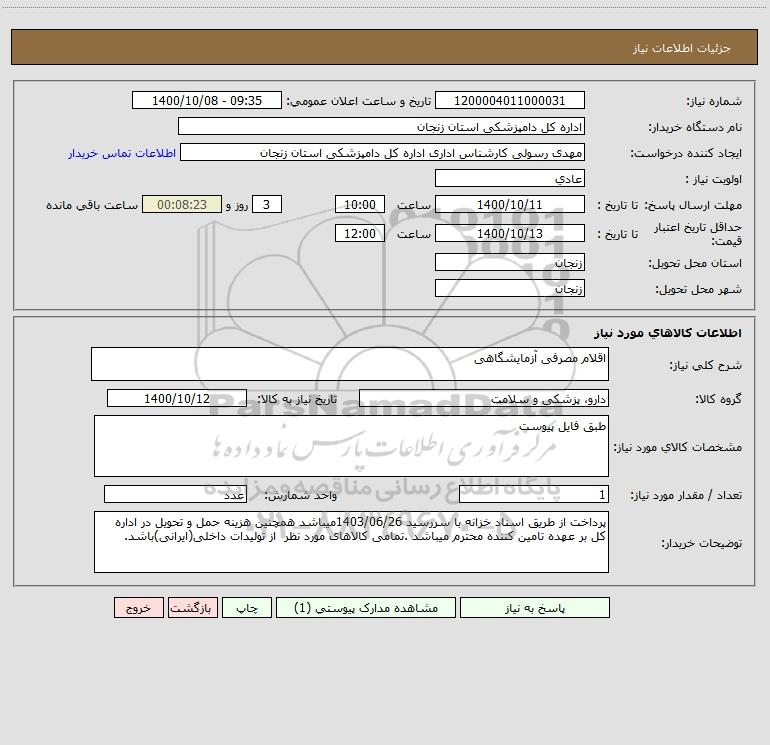
Task: Click the label توضیحات خریدار
Action: click(x=702, y=543)
